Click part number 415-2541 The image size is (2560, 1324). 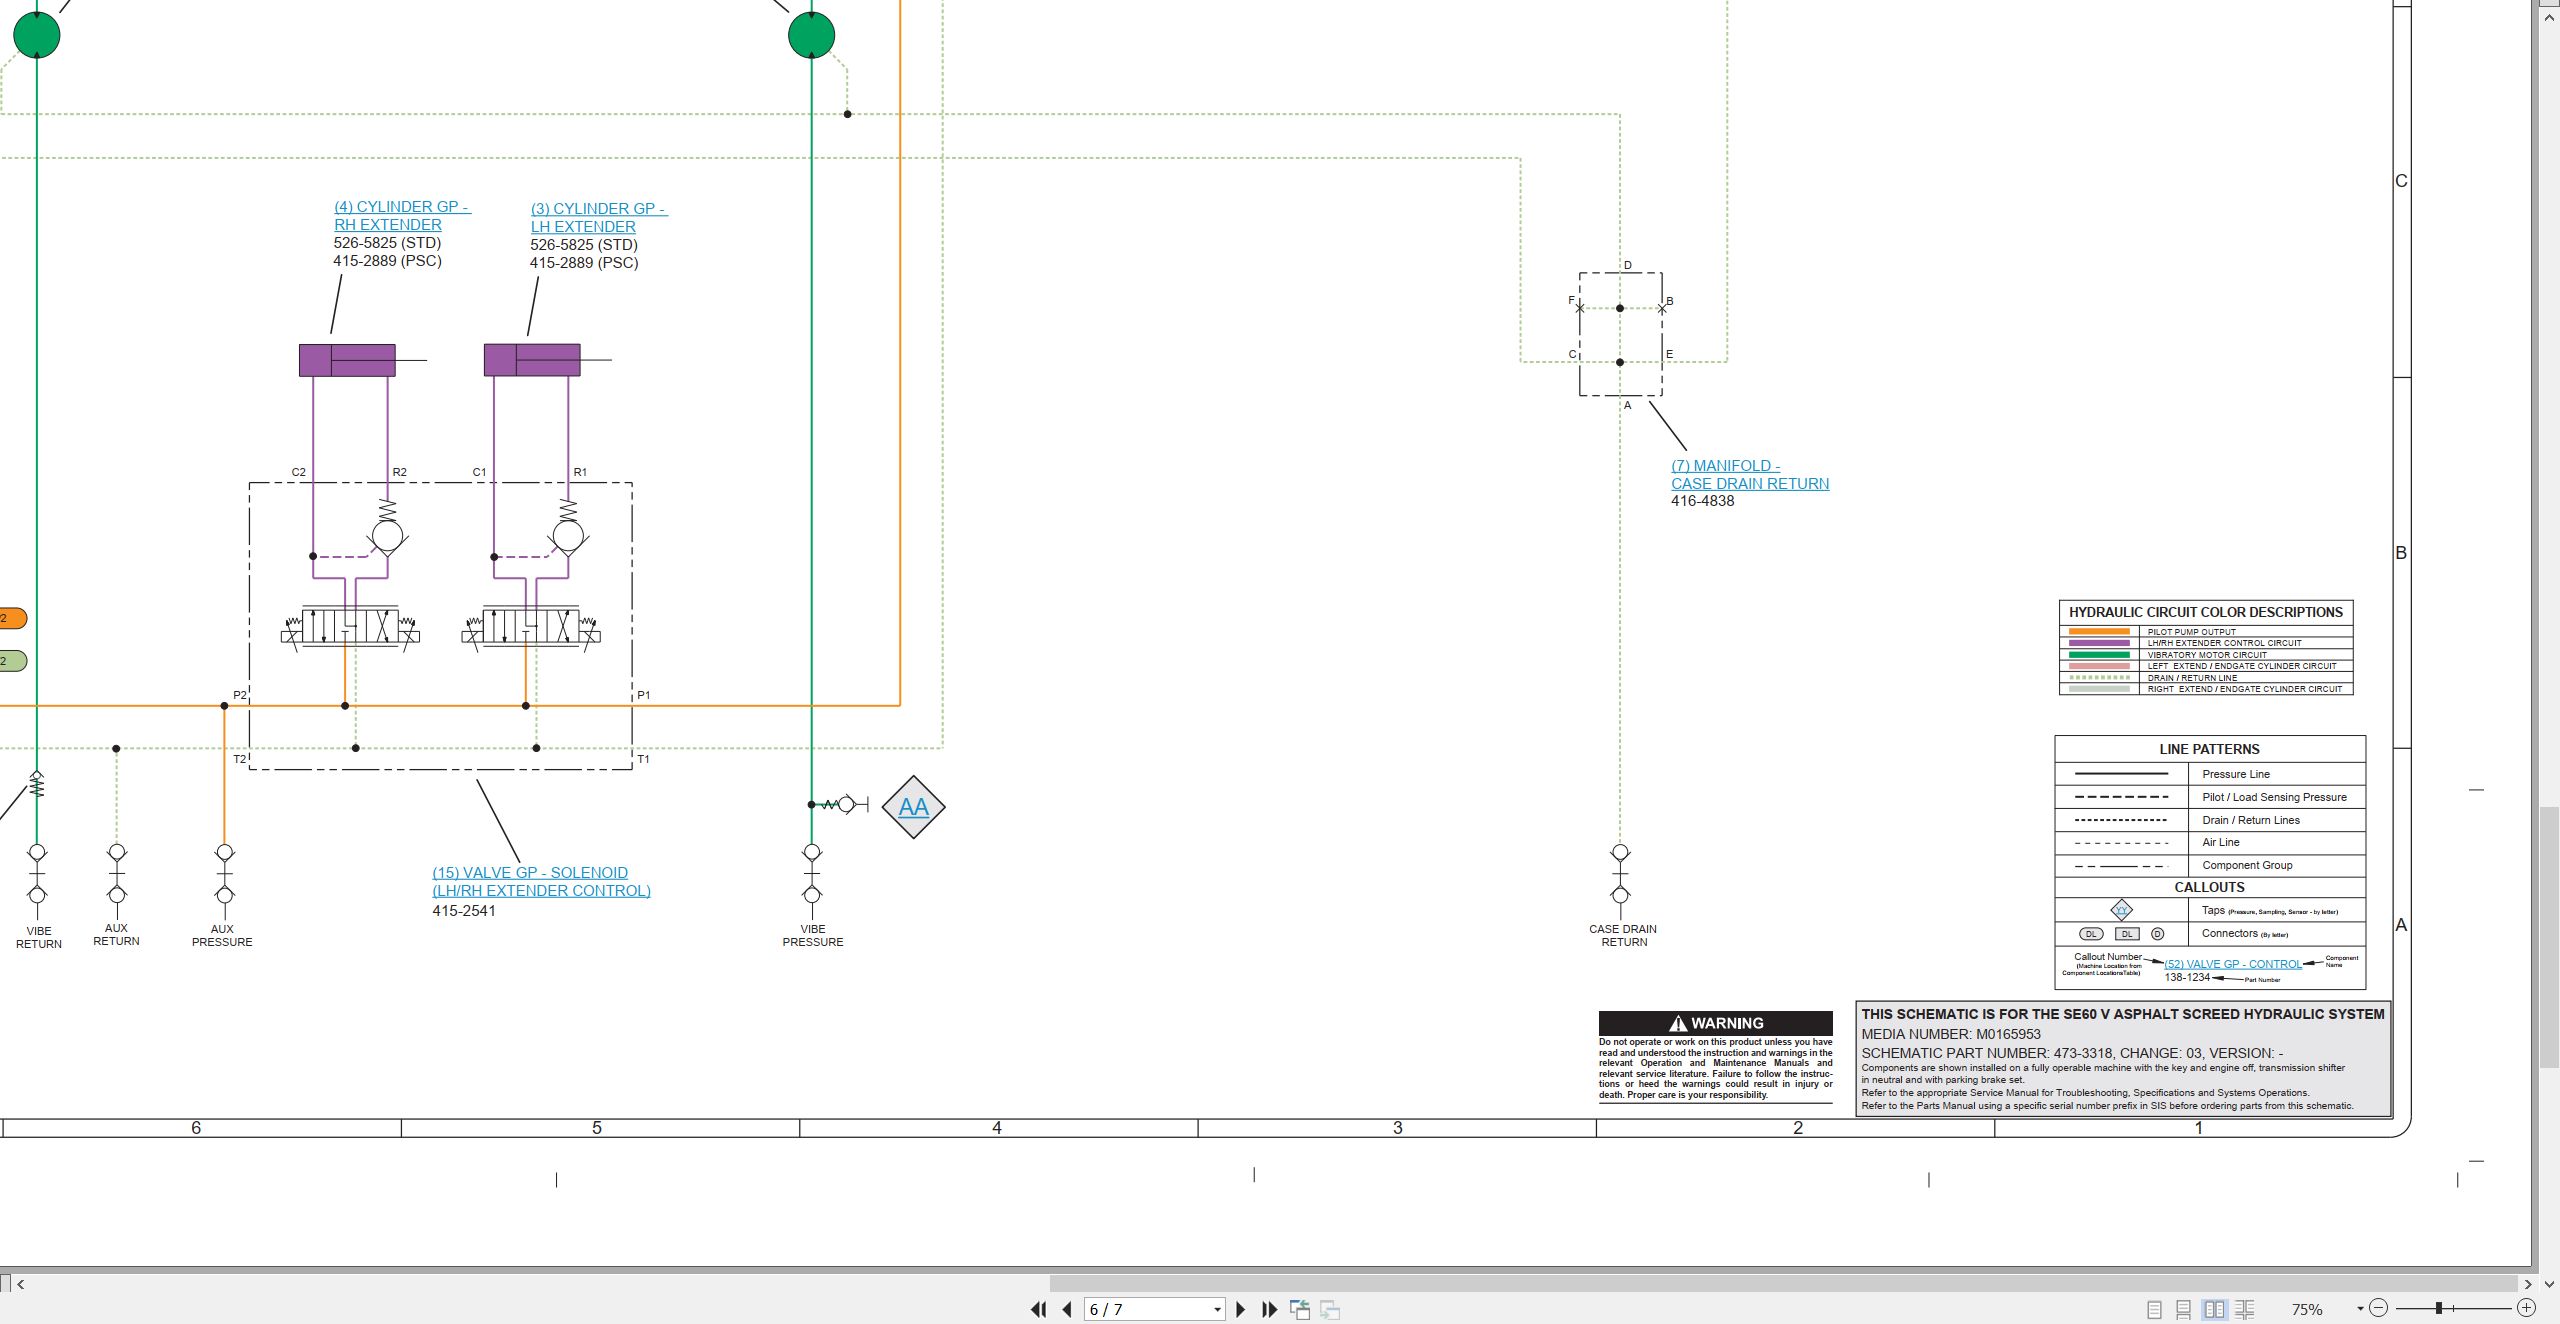464,911
